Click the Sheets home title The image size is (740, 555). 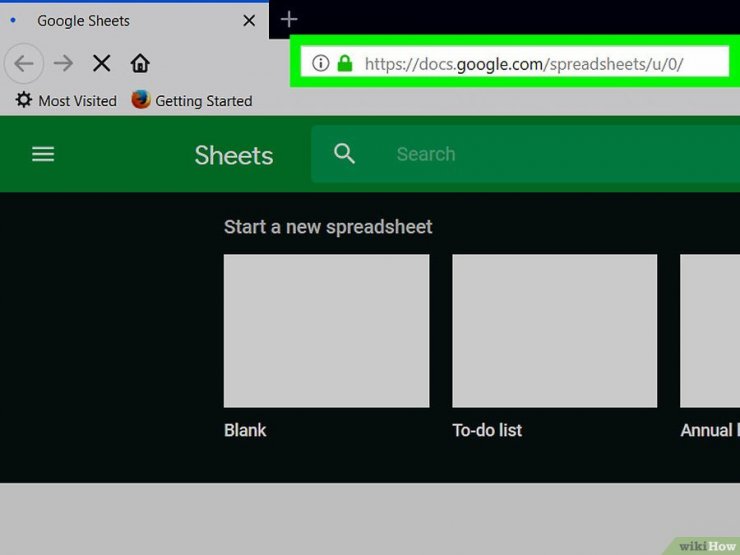234,155
